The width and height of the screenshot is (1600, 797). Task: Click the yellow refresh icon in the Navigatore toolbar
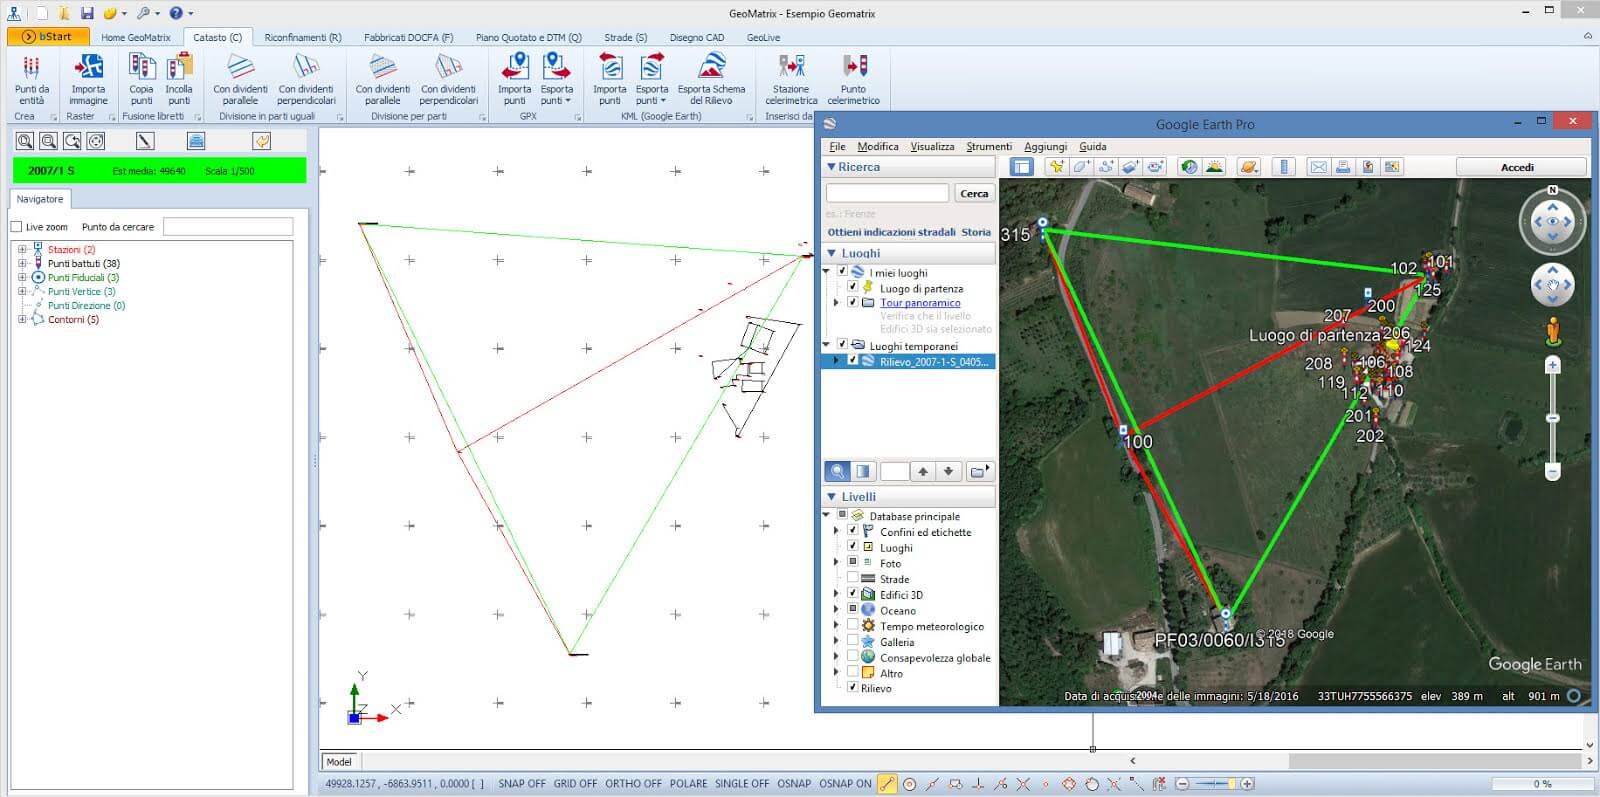(x=261, y=141)
